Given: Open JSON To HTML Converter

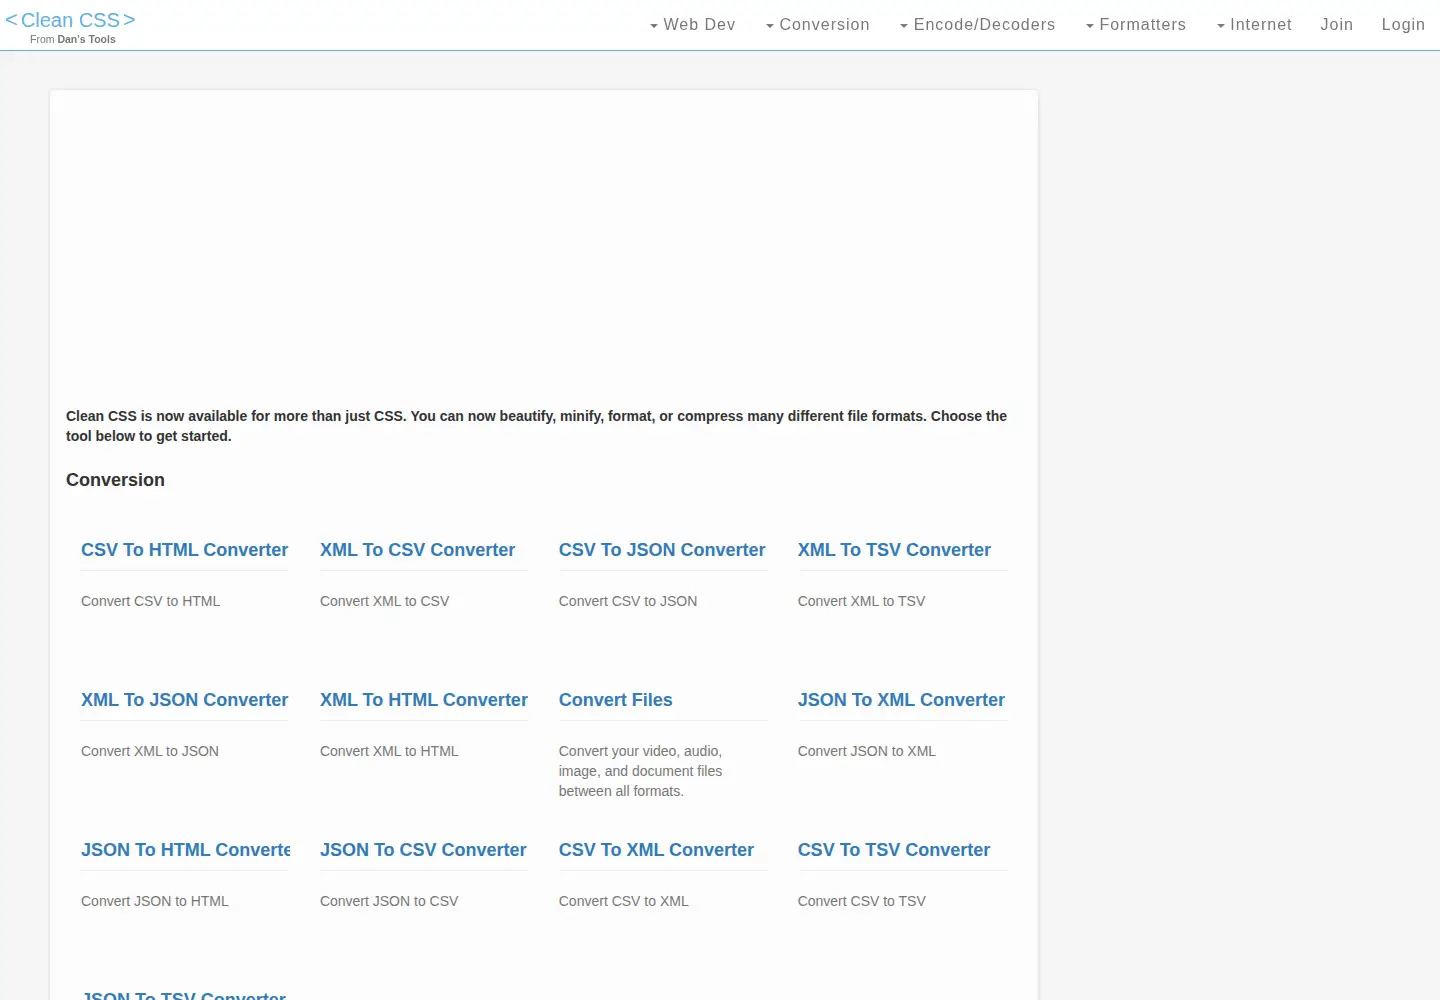Looking at the screenshot, I should pyautogui.click(x=186, y=850).
